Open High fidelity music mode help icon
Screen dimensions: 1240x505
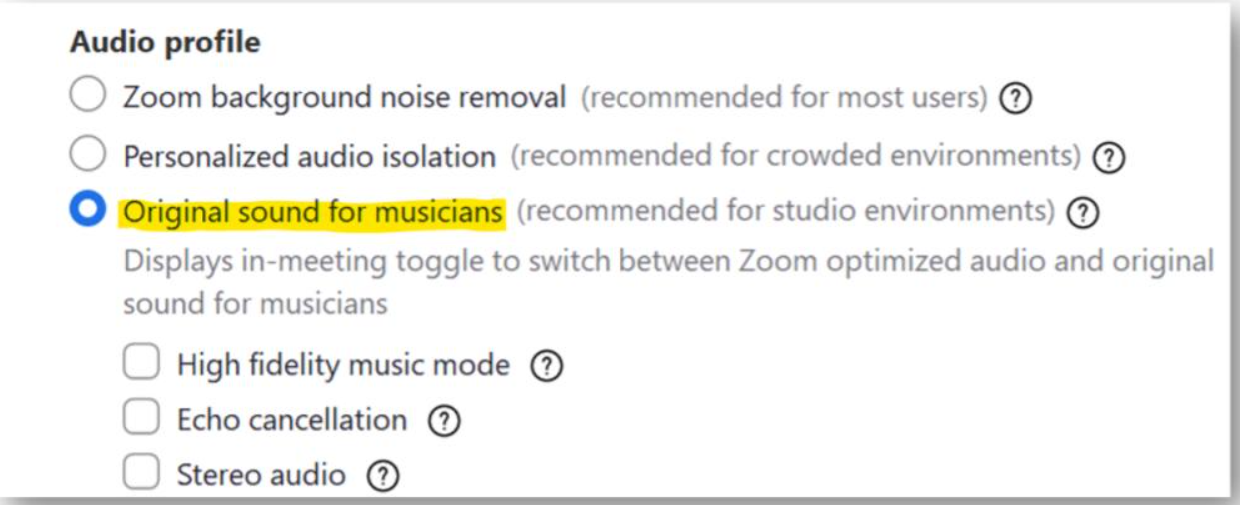546,366
